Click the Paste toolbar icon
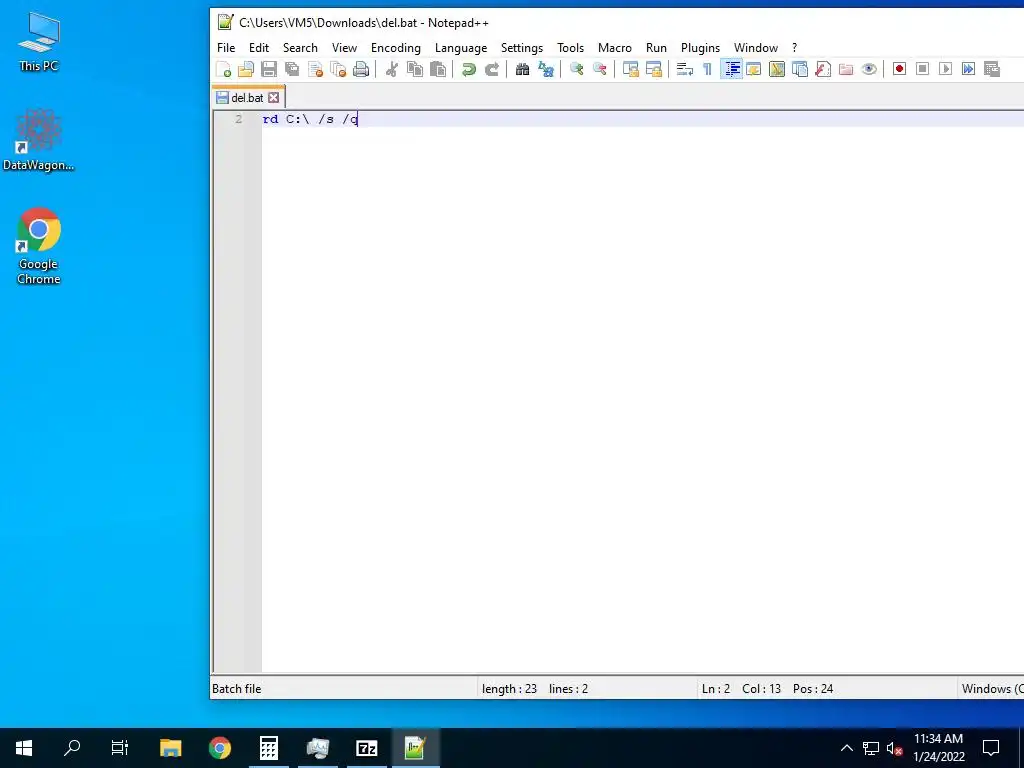Viewport: 1024px width, 768px height. (x=438, y=69)
